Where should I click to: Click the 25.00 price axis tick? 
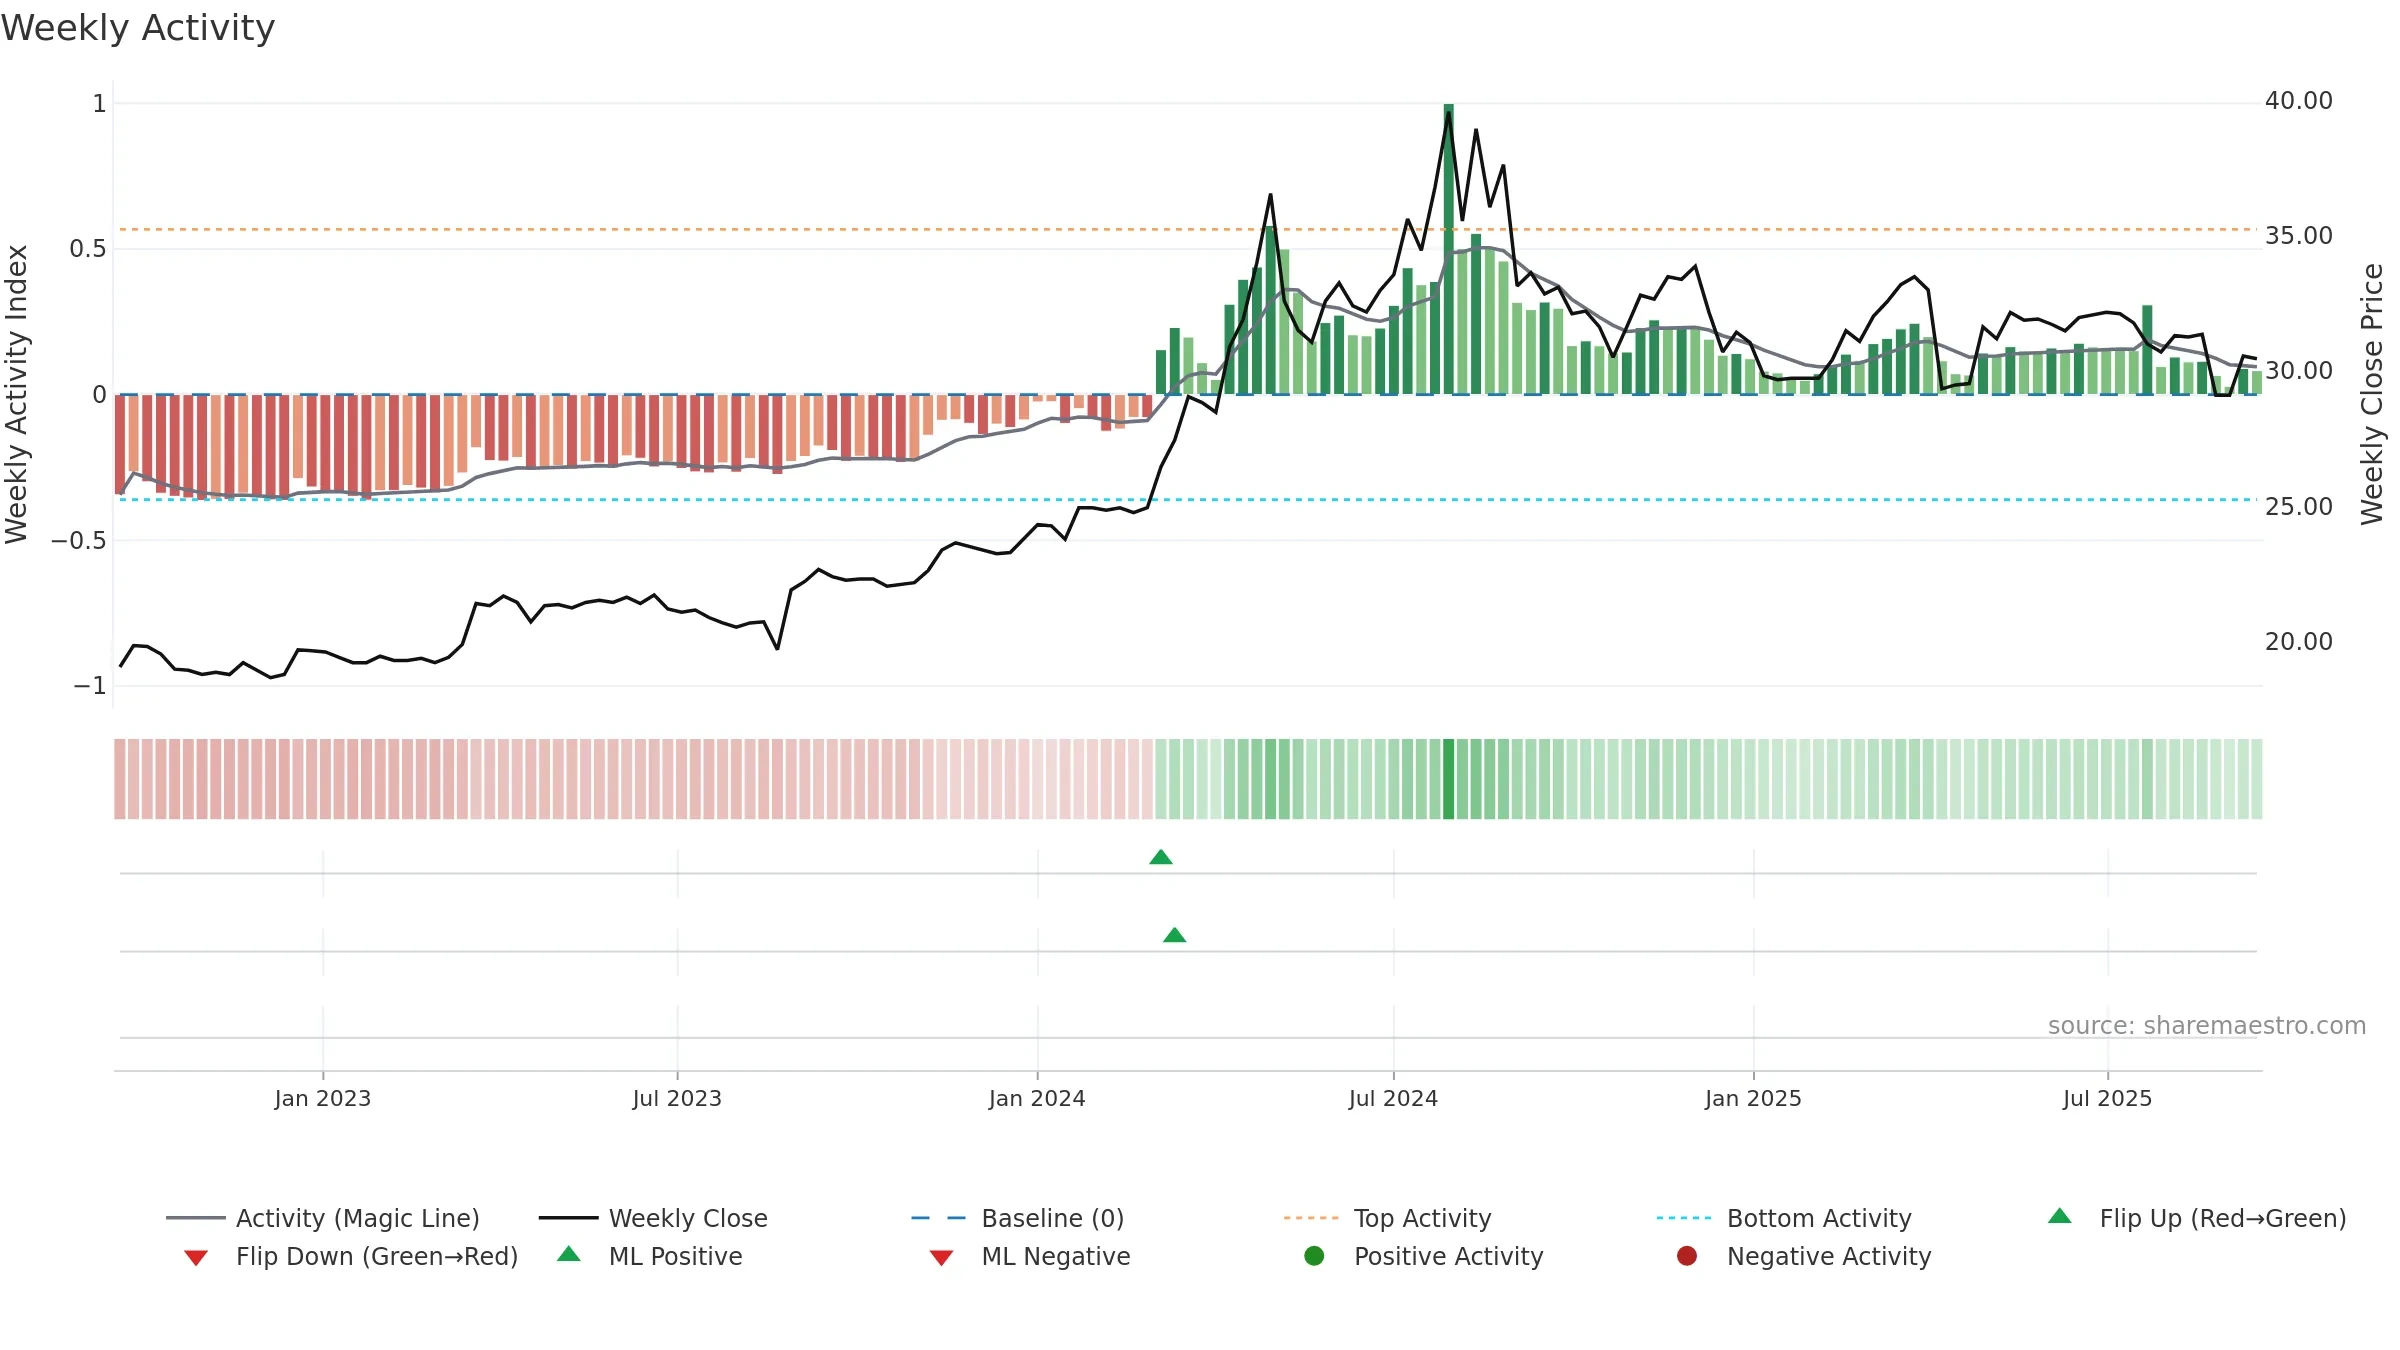pos(2298,507)
